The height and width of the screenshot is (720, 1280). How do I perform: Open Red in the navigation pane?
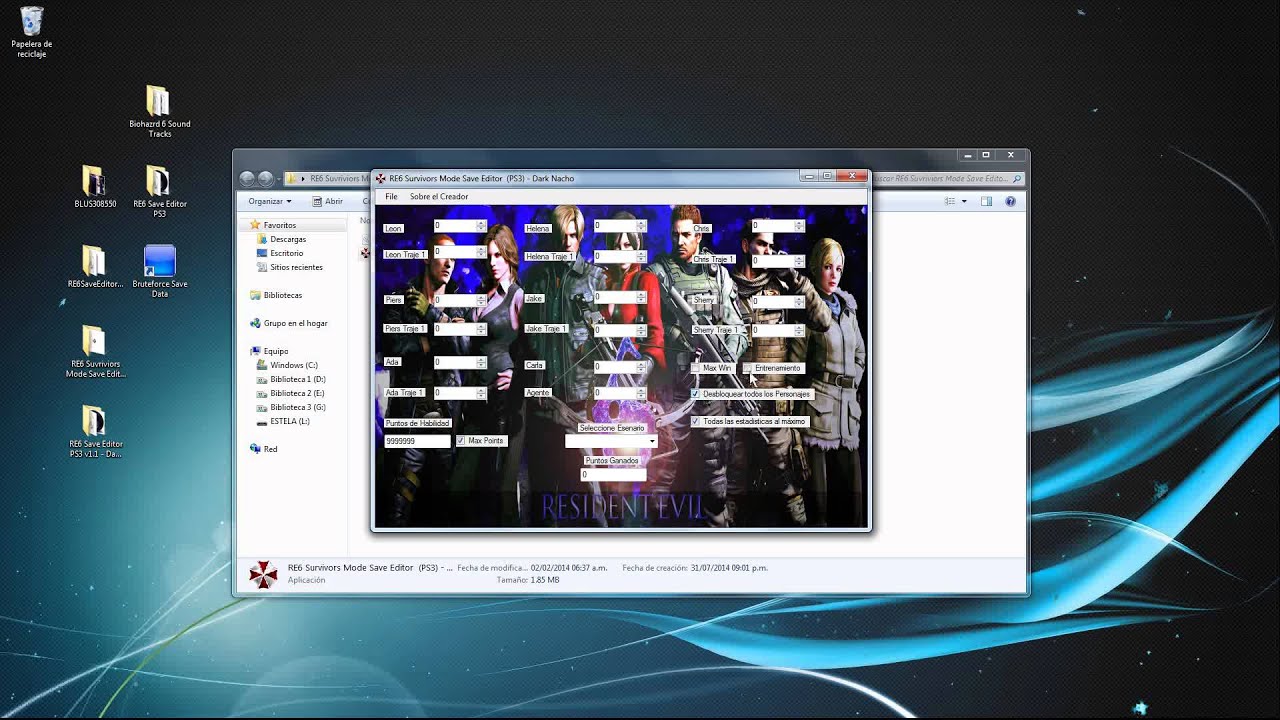tap(270, 449)
